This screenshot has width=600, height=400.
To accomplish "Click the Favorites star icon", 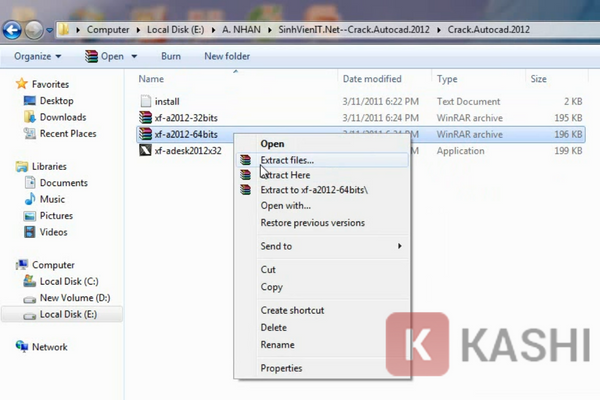I will coord(21,84).
